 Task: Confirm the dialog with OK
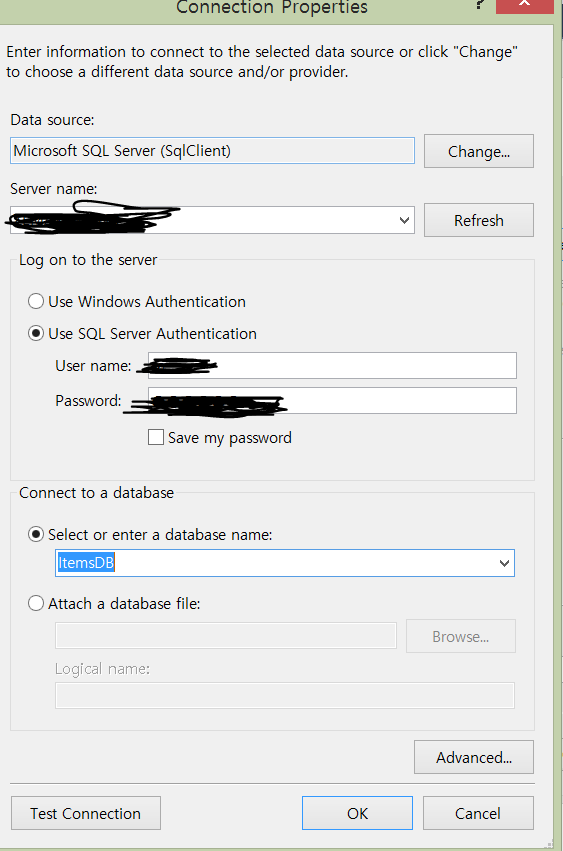(x=357, y=814)
